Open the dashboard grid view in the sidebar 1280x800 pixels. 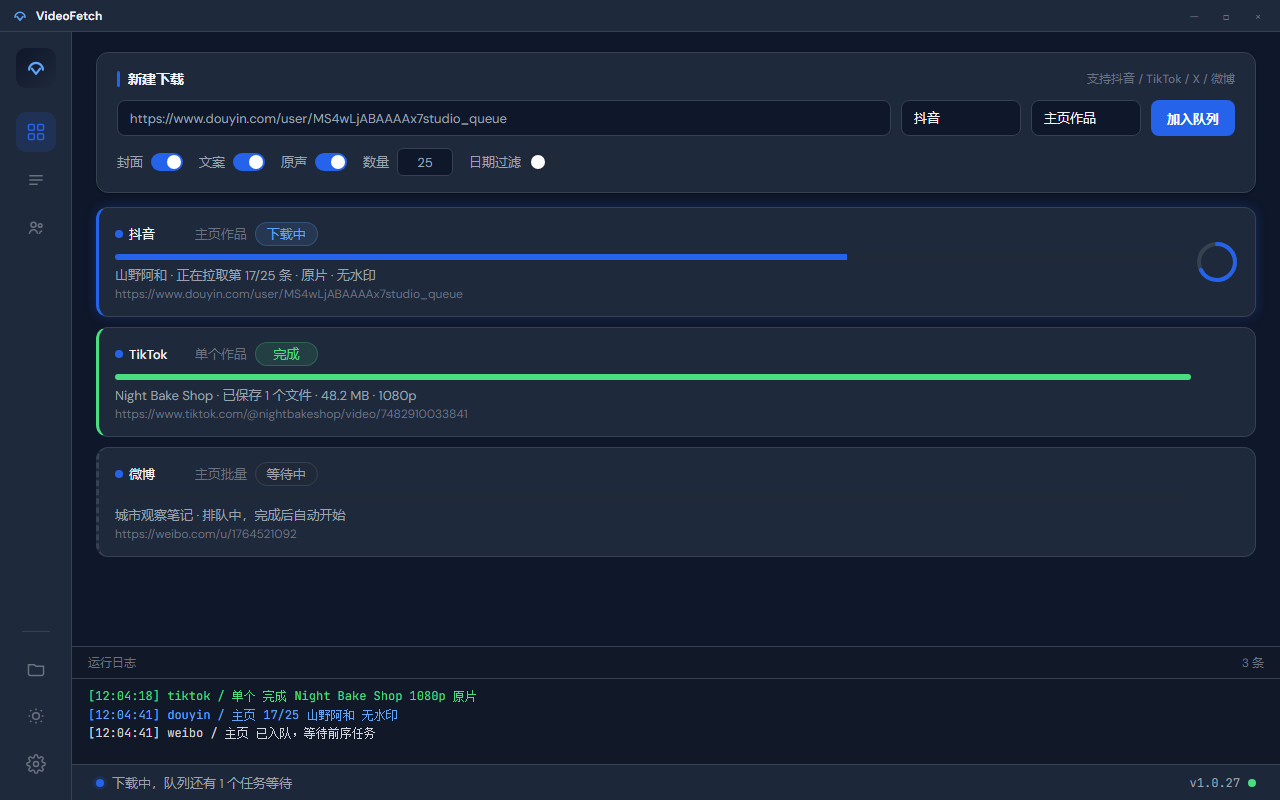(x=36, y=132)
